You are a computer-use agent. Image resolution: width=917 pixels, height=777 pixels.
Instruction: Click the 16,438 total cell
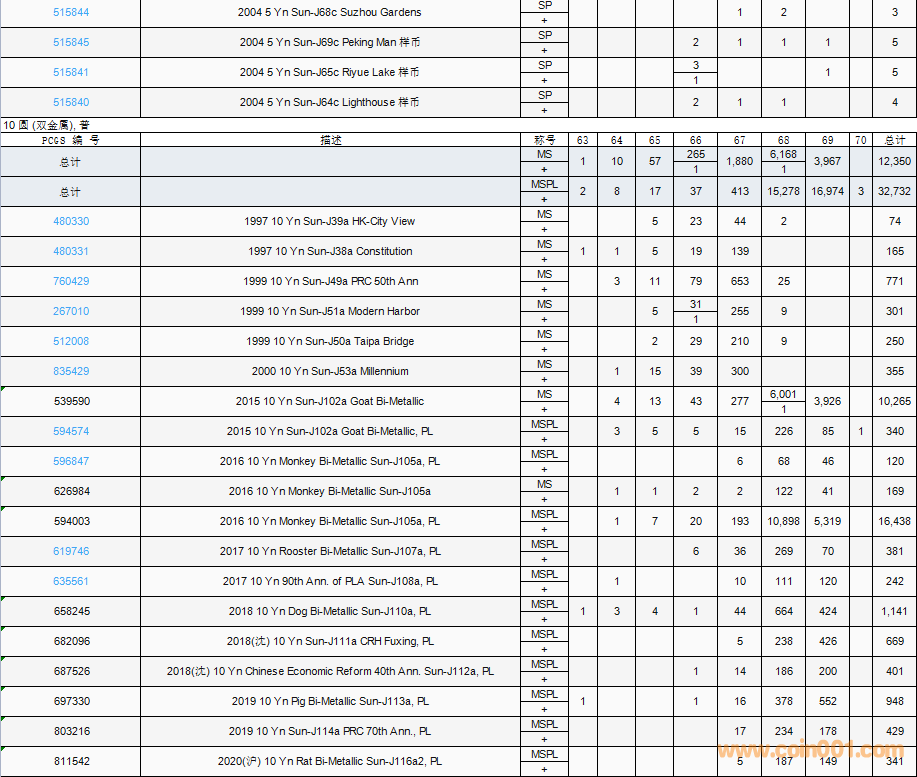(x=894, y=521)
